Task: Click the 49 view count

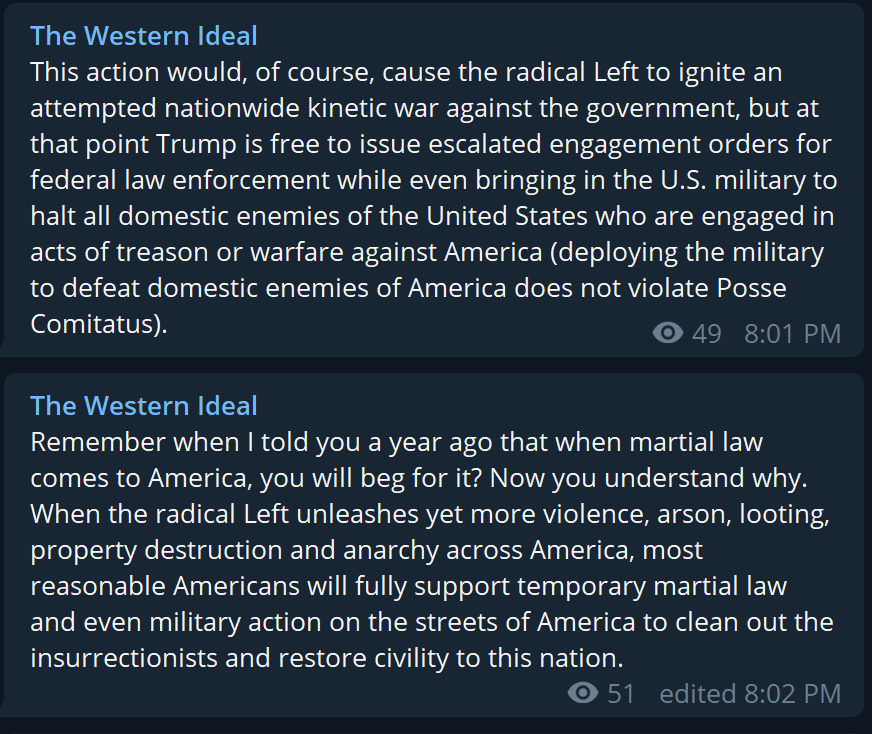Action: coord(706,334)
